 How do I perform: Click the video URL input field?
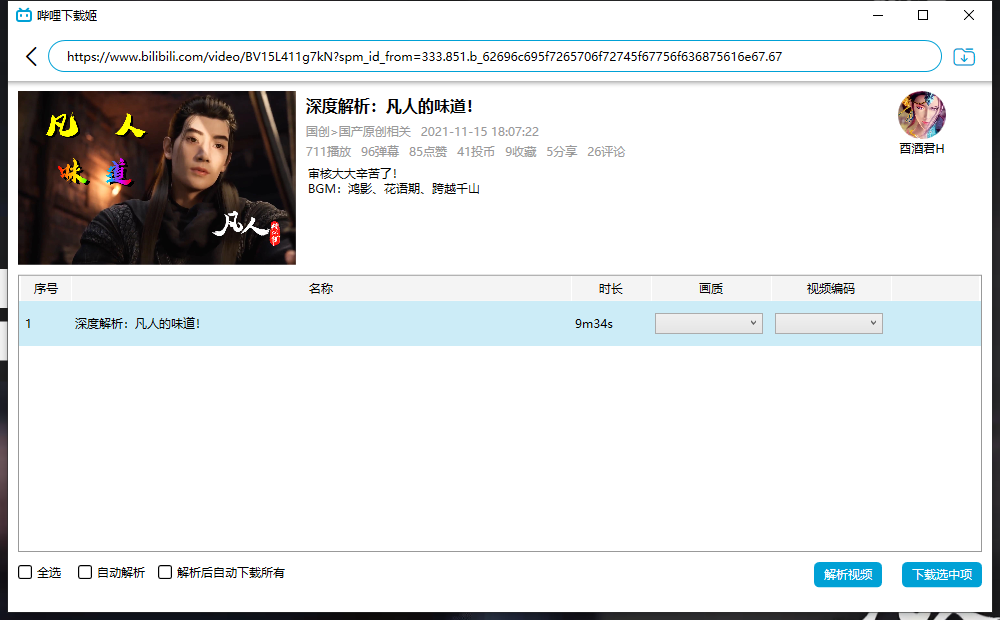(495, 57)
